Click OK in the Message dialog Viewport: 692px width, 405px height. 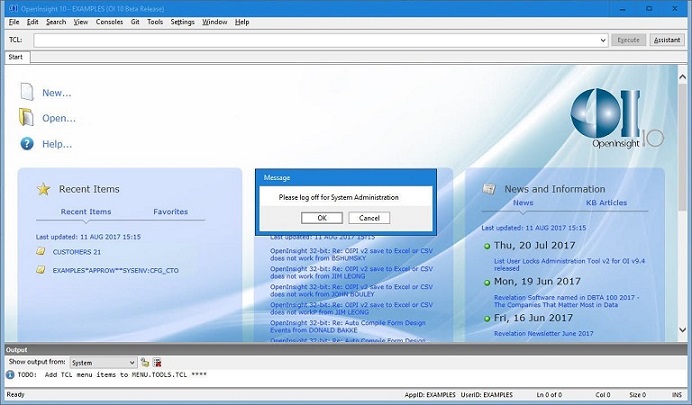pos(322,218)
